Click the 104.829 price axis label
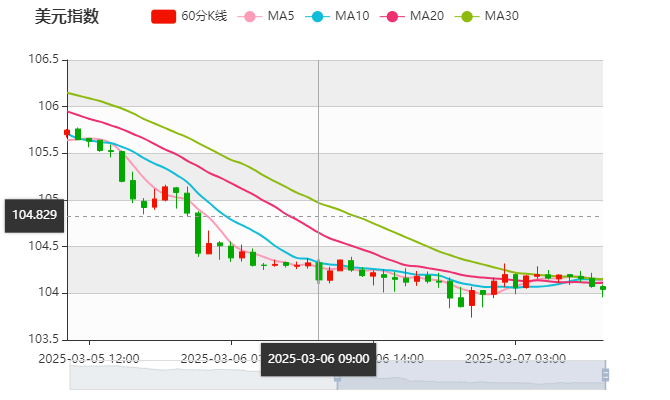This screenshot has height=400, width=670. (x=34, y=214)
